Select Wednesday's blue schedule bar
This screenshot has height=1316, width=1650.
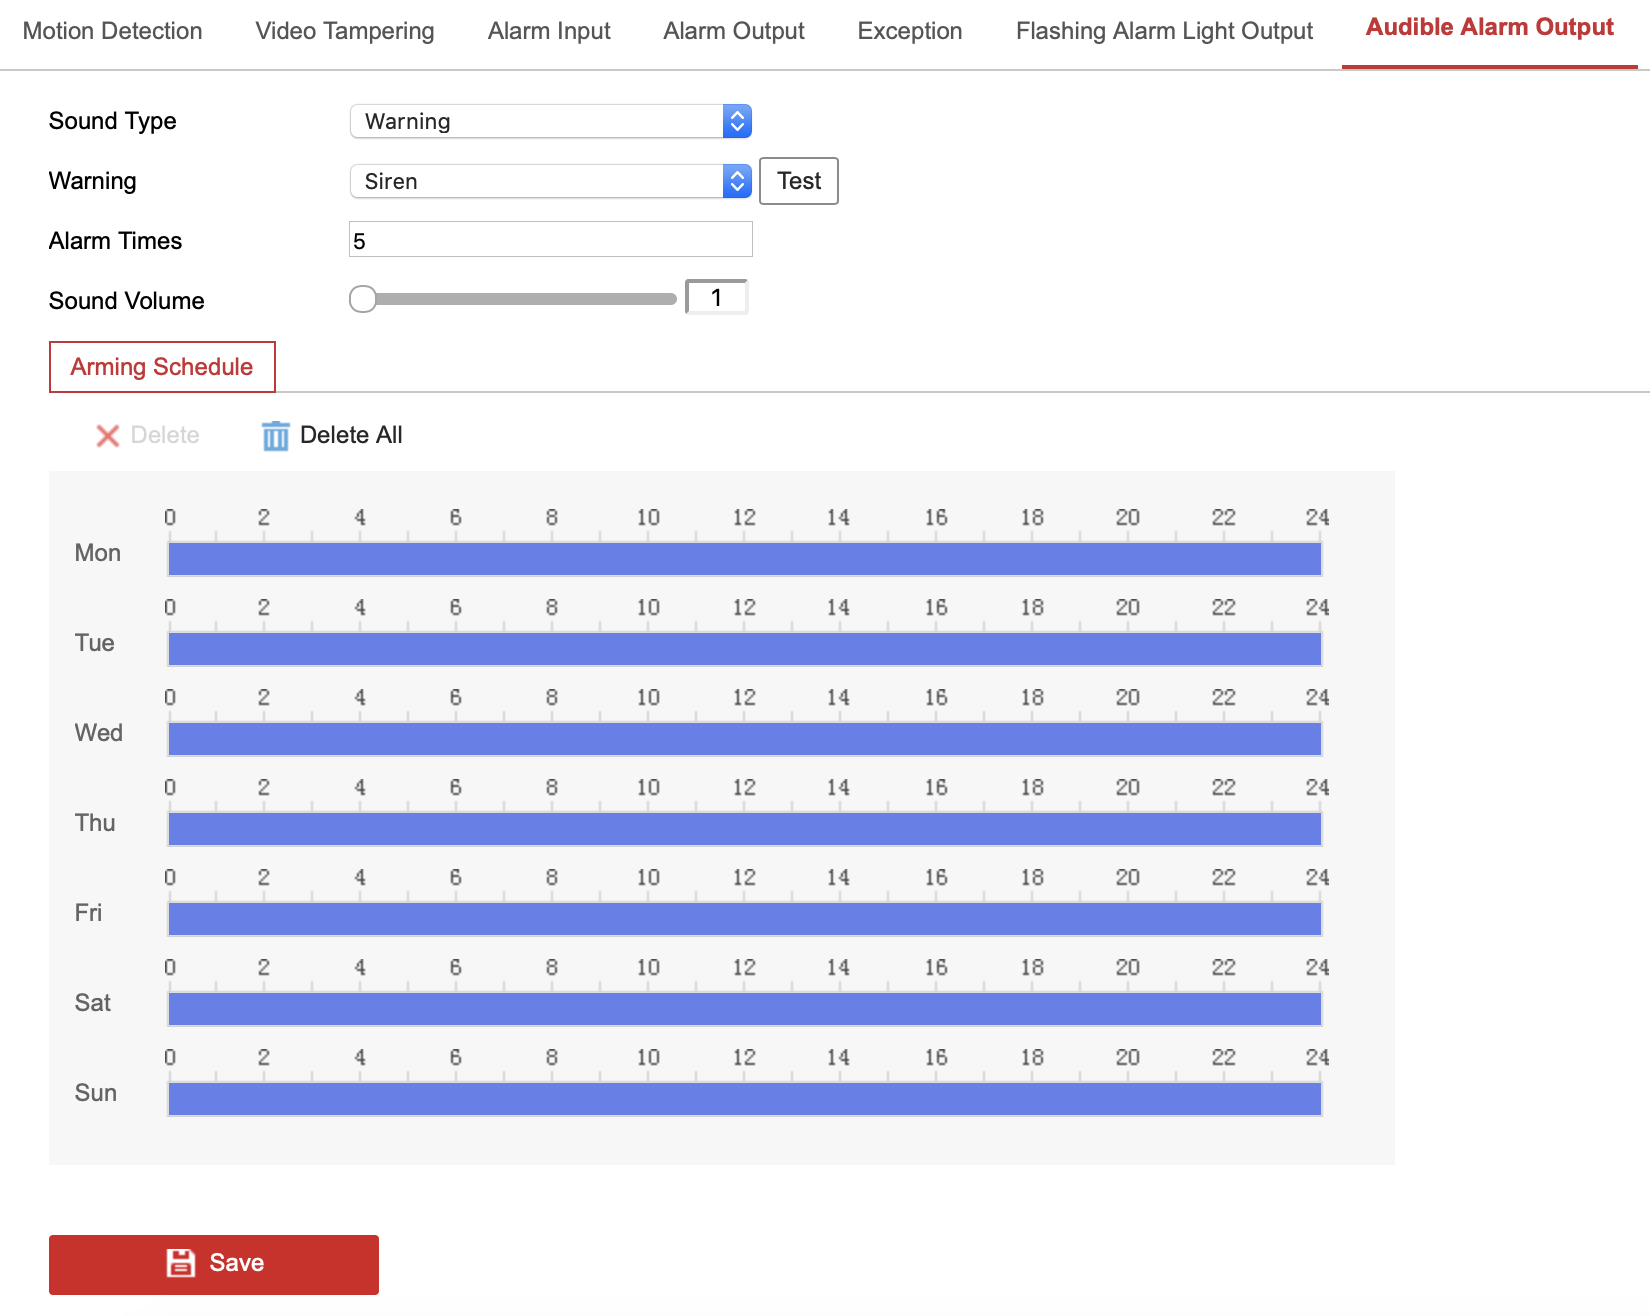(744, 739)
